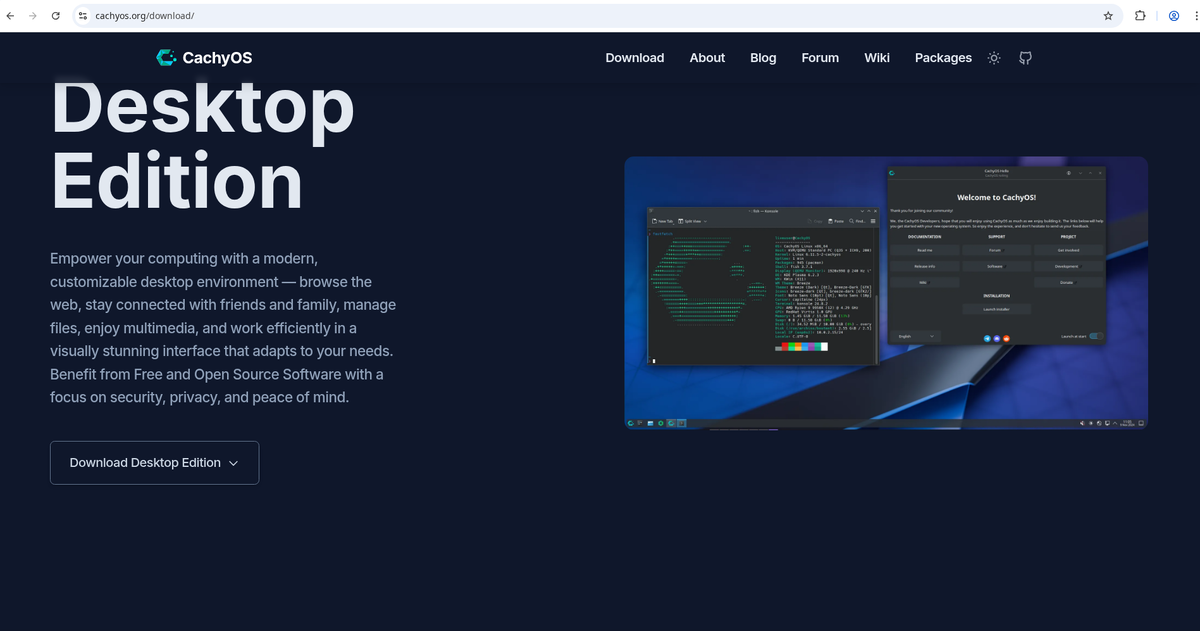Click the forward navigation arrow
Viewport: 1200px width, 631px height.
pyautogui.click(x=32, y=16)
